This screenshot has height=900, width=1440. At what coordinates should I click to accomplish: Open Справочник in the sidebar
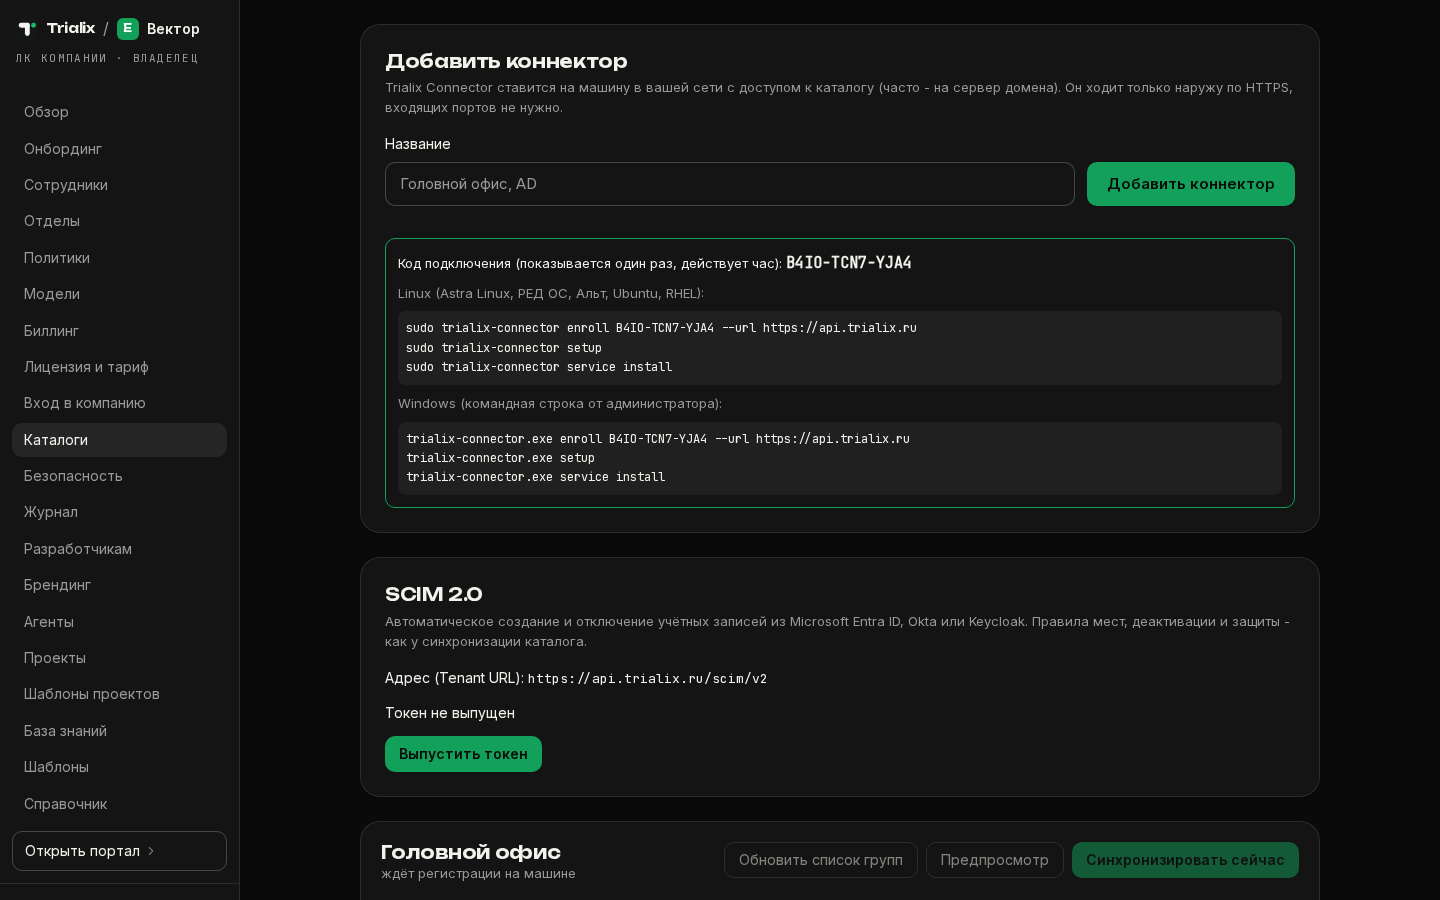coord(119,804)
